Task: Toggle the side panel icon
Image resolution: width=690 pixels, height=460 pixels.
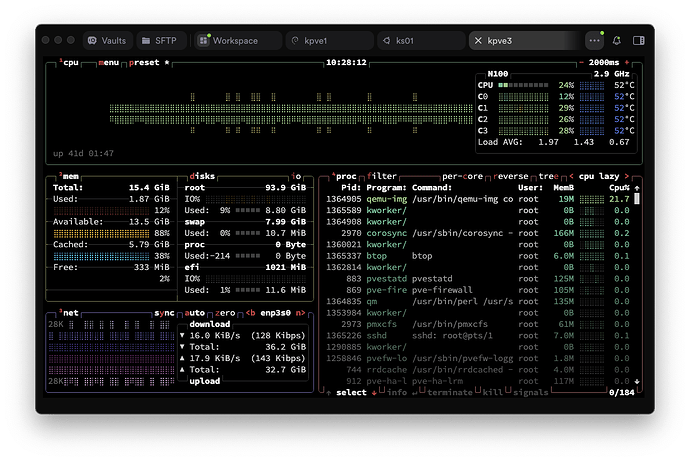Action: [x=639, y=40]
